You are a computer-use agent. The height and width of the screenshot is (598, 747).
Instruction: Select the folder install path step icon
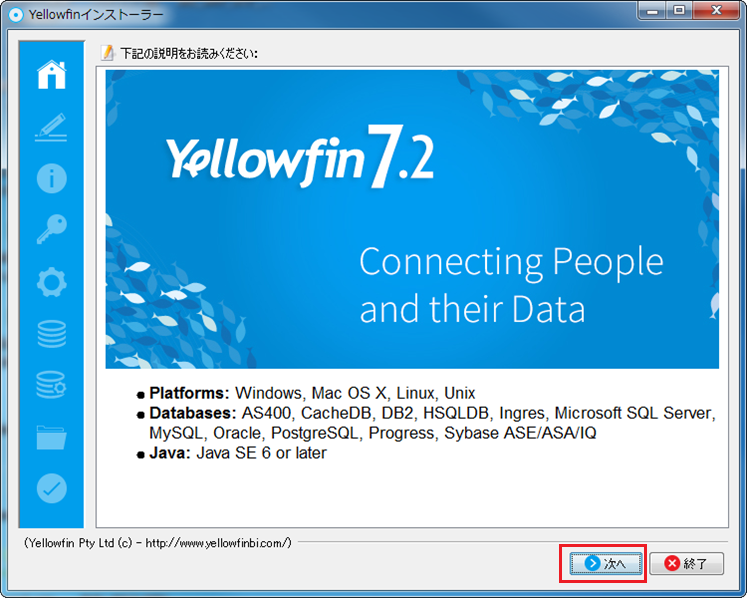click(51, 437)
